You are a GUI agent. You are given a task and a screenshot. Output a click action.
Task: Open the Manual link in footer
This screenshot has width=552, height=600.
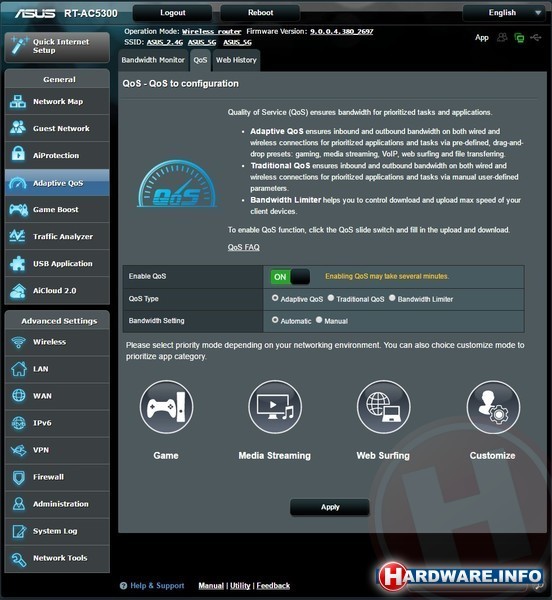point(211,585)
